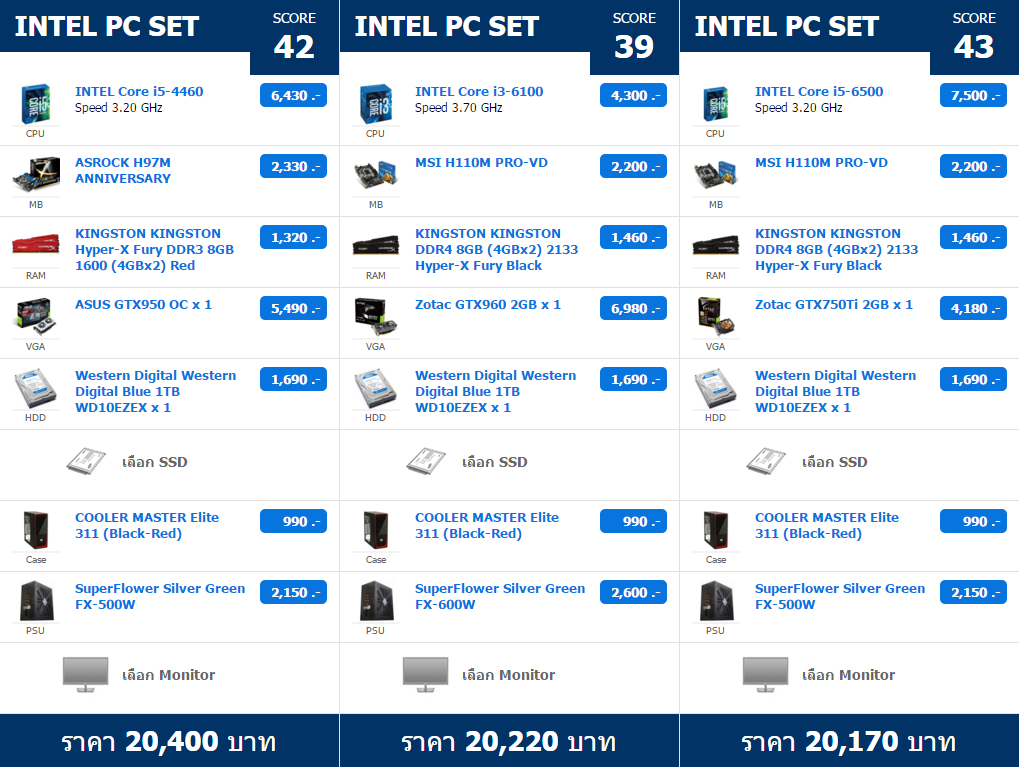The image size is (1019, 767).
Task: Click the SuperFlower FX-600W PSU icon
Action: point(375,600)
